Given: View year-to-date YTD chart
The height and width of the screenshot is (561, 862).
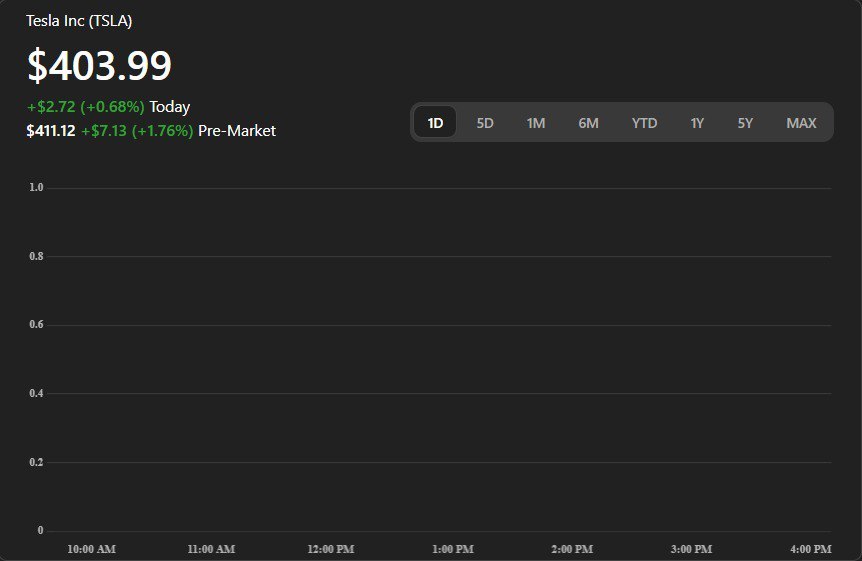Looking at the screenshot, I should tap(644, 123).
